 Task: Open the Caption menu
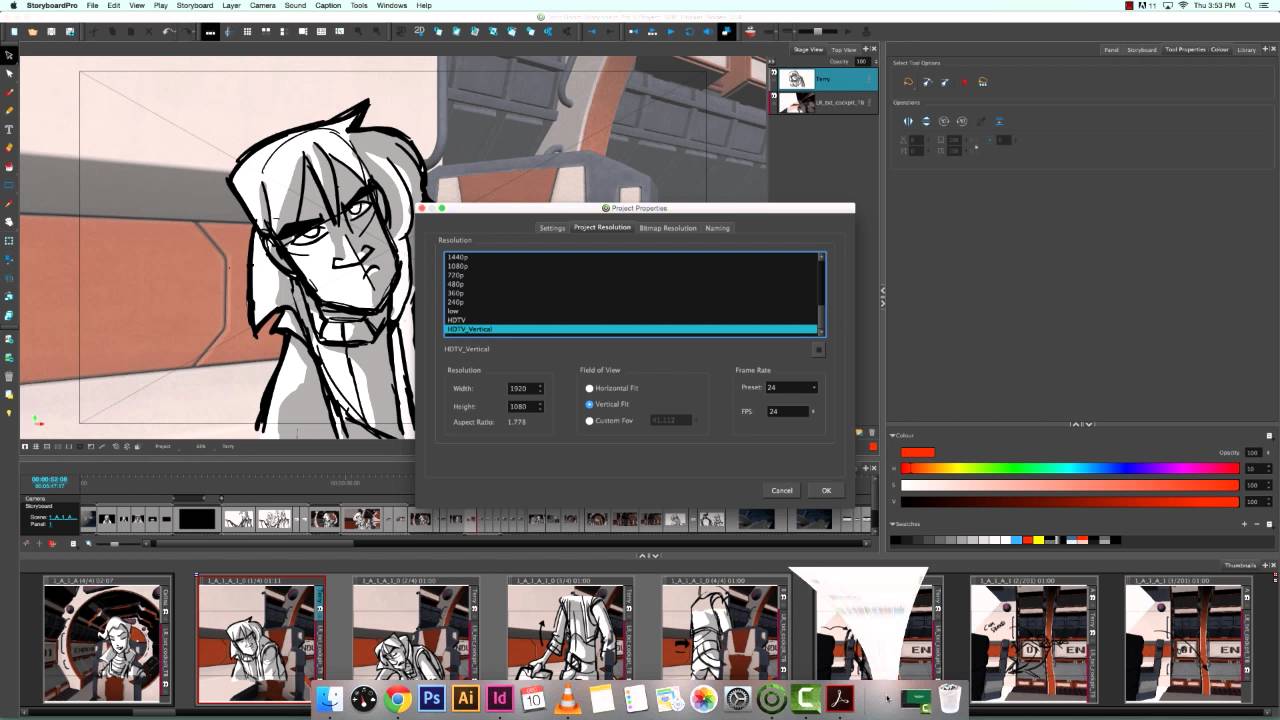(328, 5)
